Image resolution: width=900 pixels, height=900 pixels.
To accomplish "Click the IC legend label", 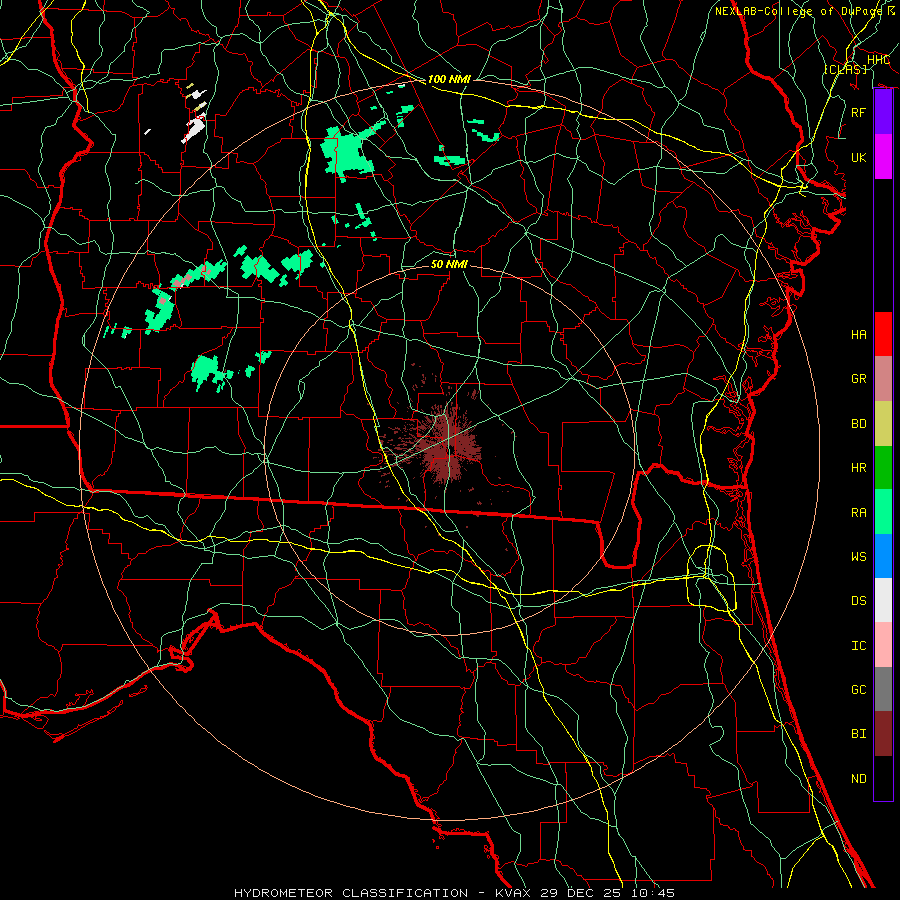I will [x=859, y=646].
